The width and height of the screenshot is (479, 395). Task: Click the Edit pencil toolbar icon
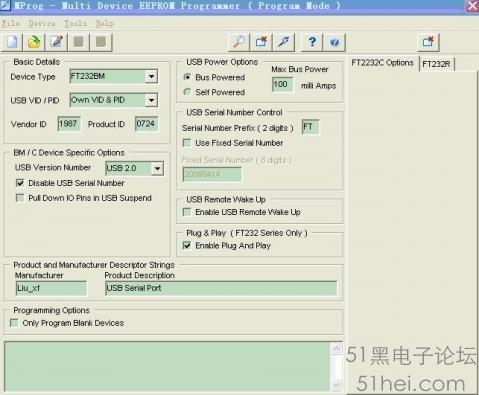pyautogui.click(x=56, y=42)
